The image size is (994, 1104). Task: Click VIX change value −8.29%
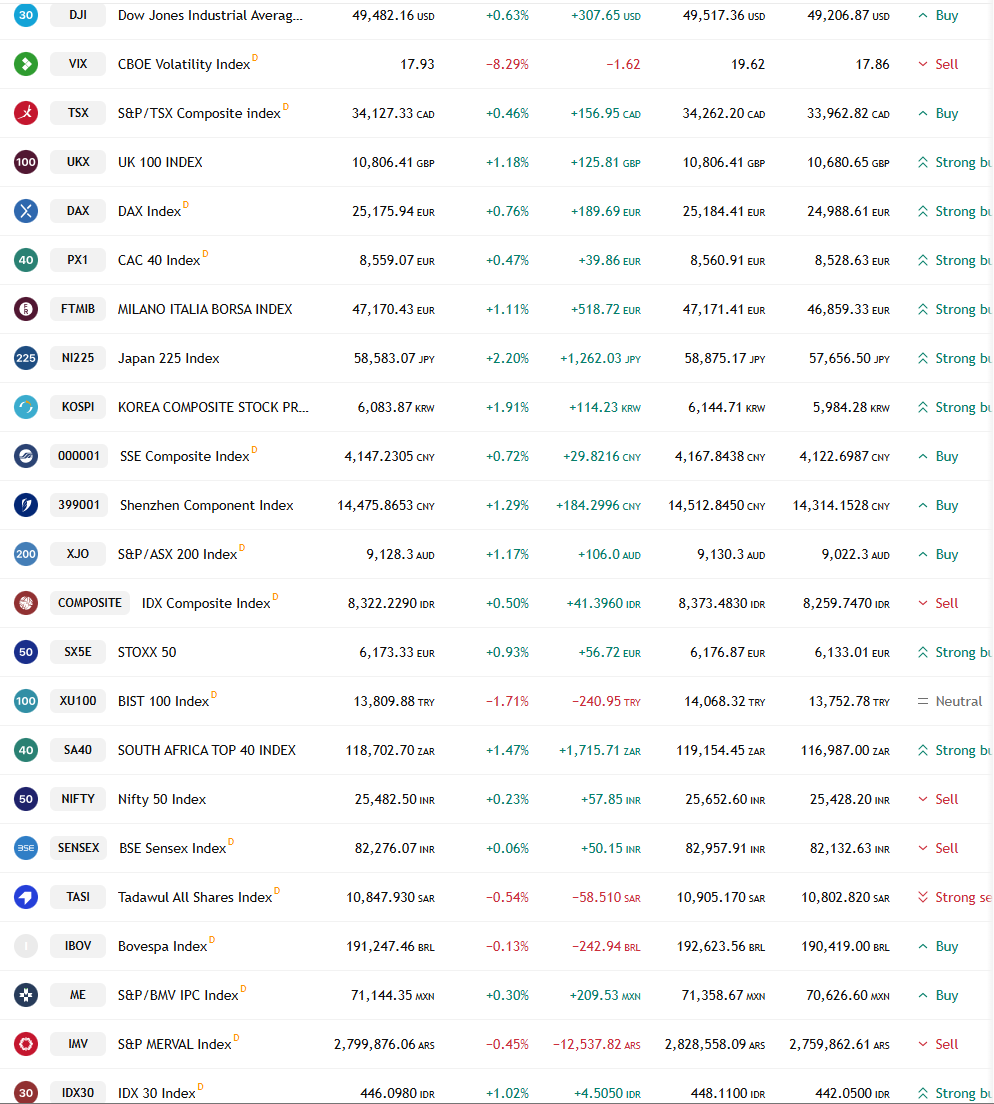point(508,64)
